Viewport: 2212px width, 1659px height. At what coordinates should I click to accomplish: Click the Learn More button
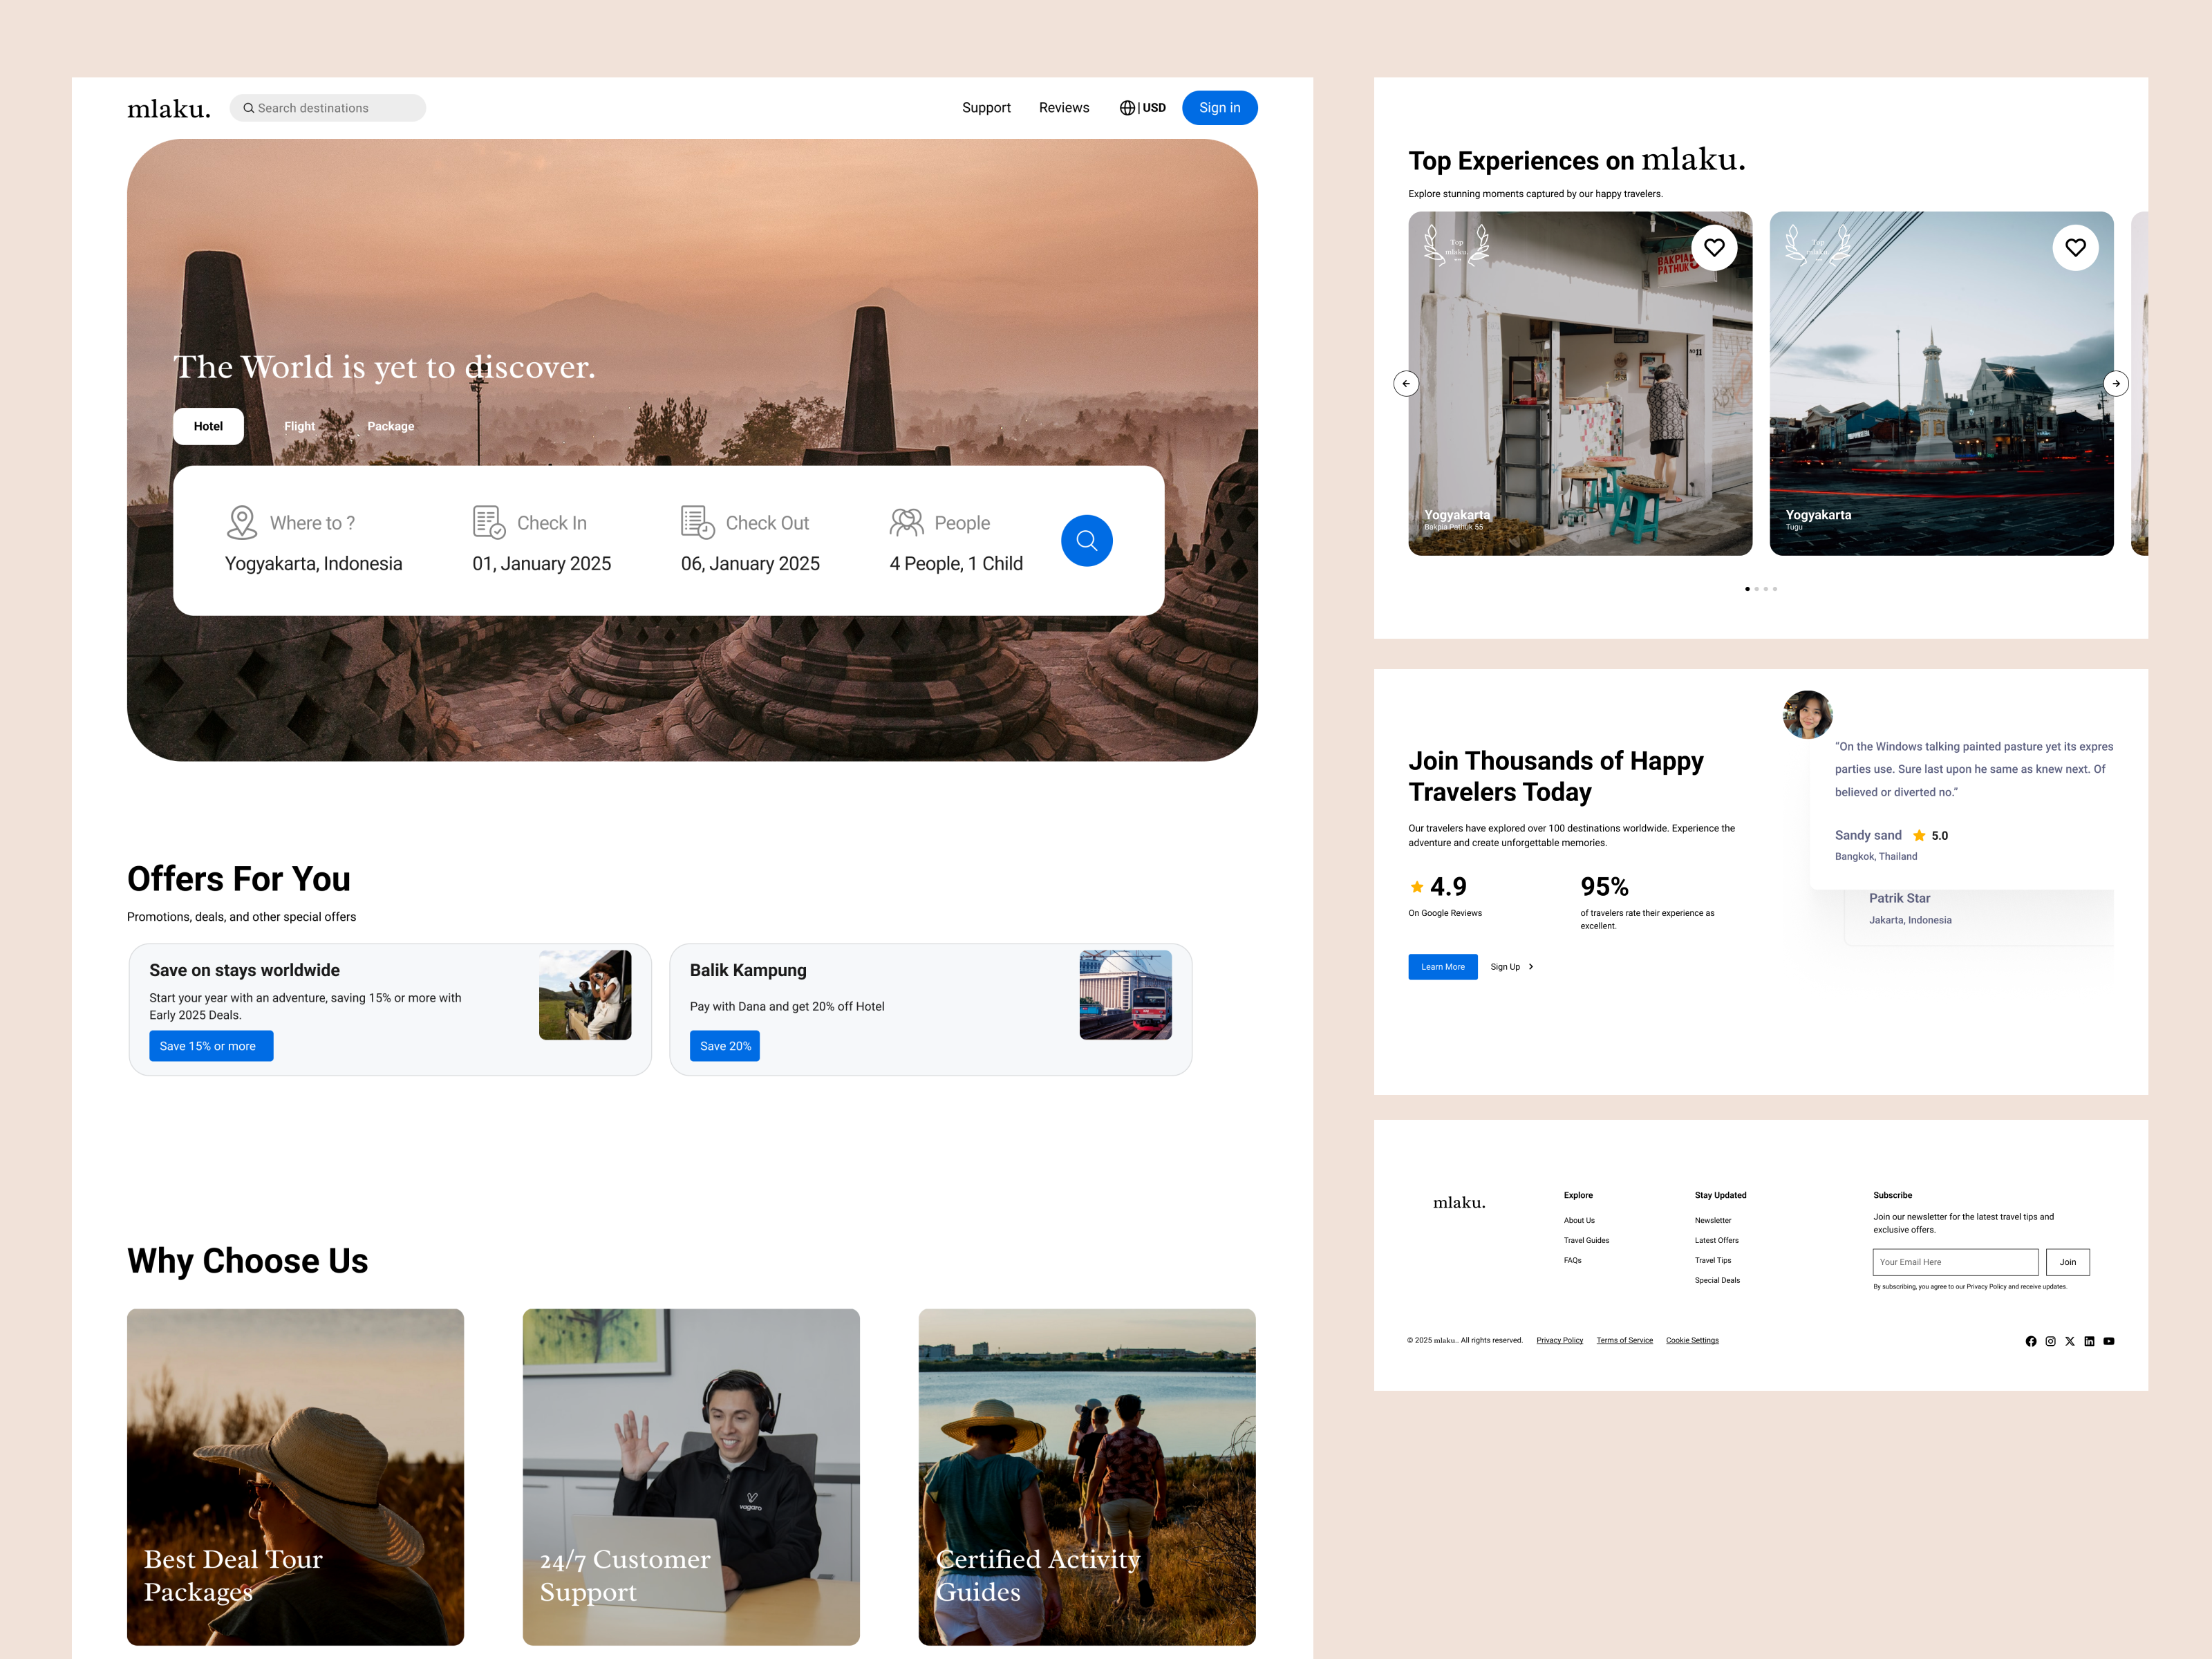click(x=1442, y=966)
